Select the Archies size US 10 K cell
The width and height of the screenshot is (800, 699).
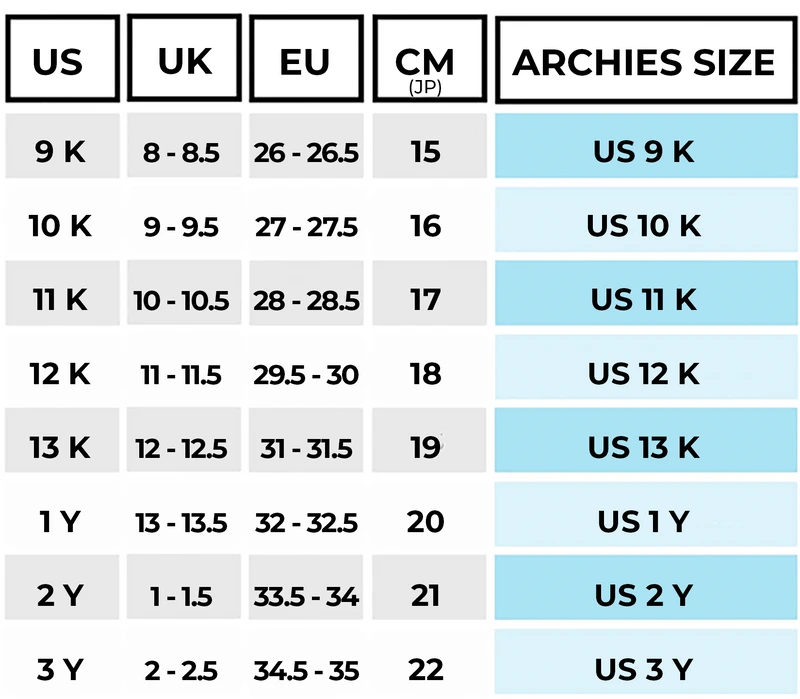point(644,226)
